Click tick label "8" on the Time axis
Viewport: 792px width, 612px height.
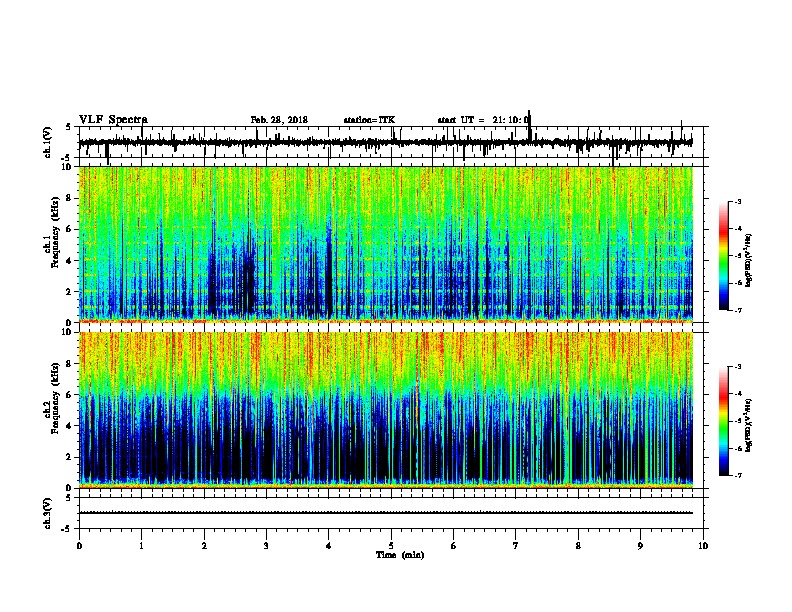pyautogui.click(x=578, y=546)
